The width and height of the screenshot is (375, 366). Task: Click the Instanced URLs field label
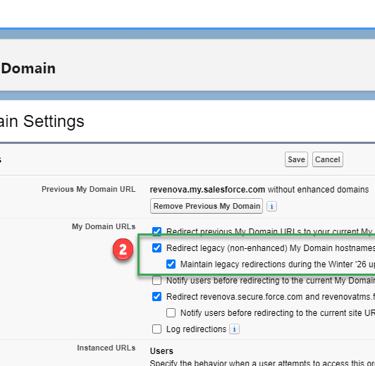[x=106, y=348]
